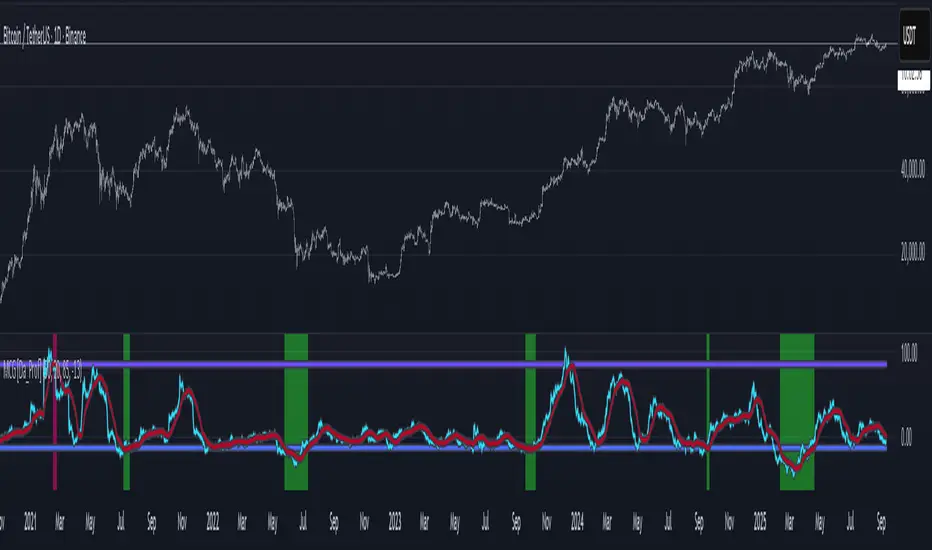Select the green signal zone near July 2021
The height and width of the screenshot is (550, 932).
(x=126, y=412)
